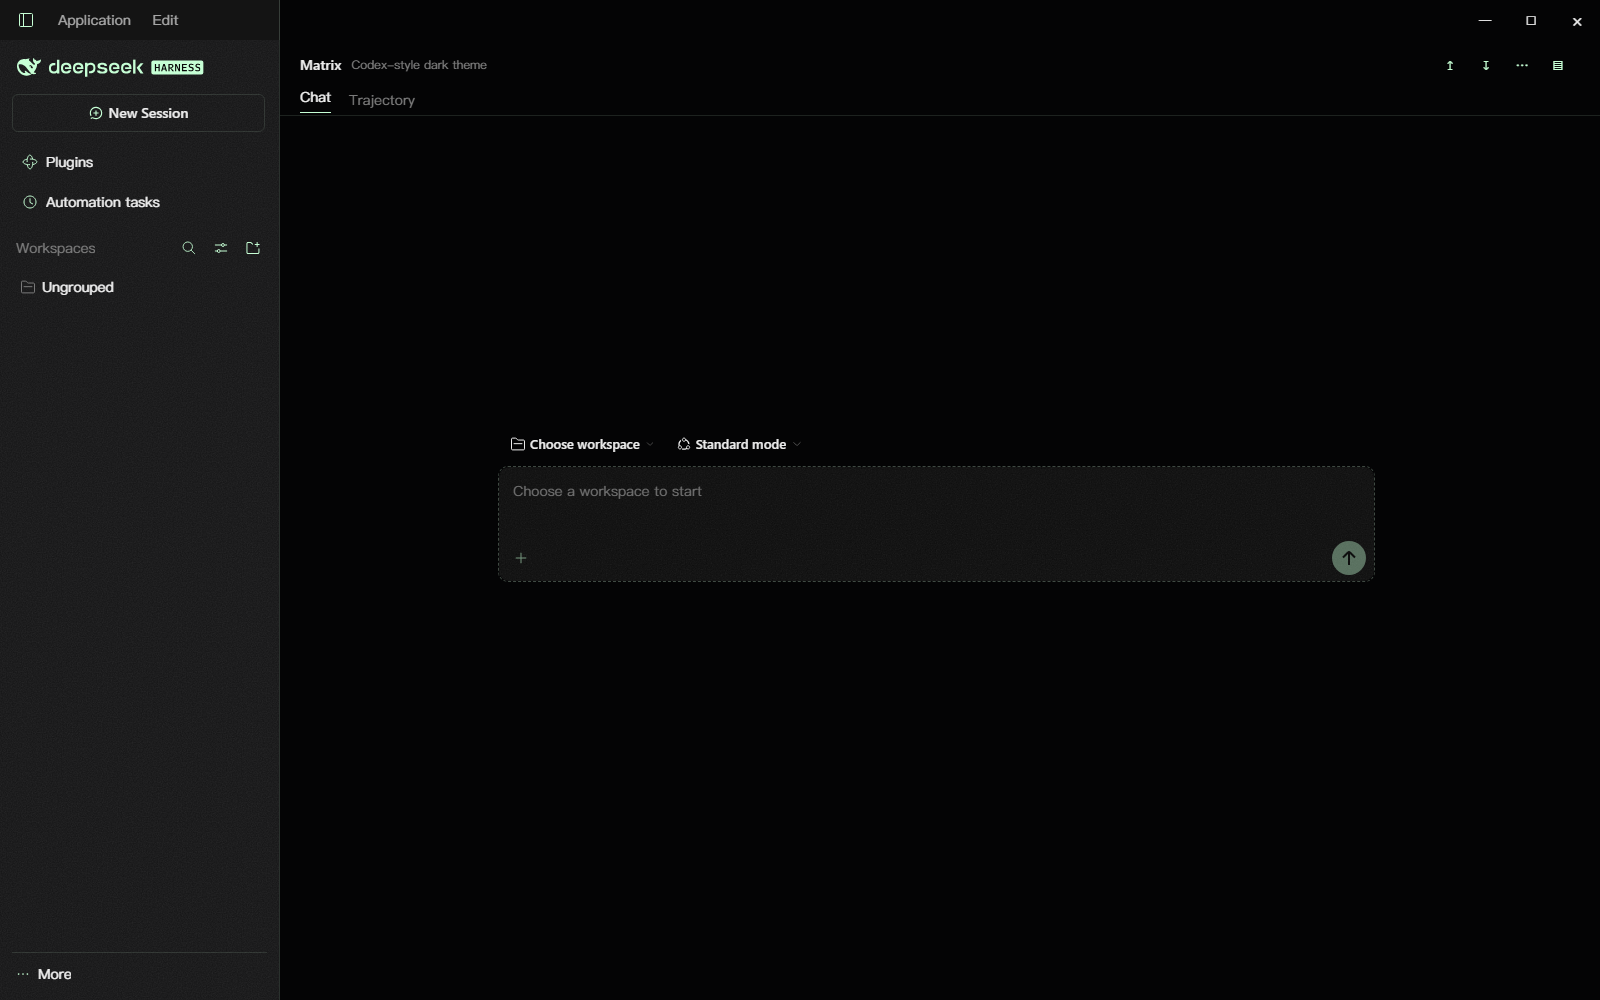Click the Workspaces section label
This screenshot has height=1000, width=1600.
(56, 248)
